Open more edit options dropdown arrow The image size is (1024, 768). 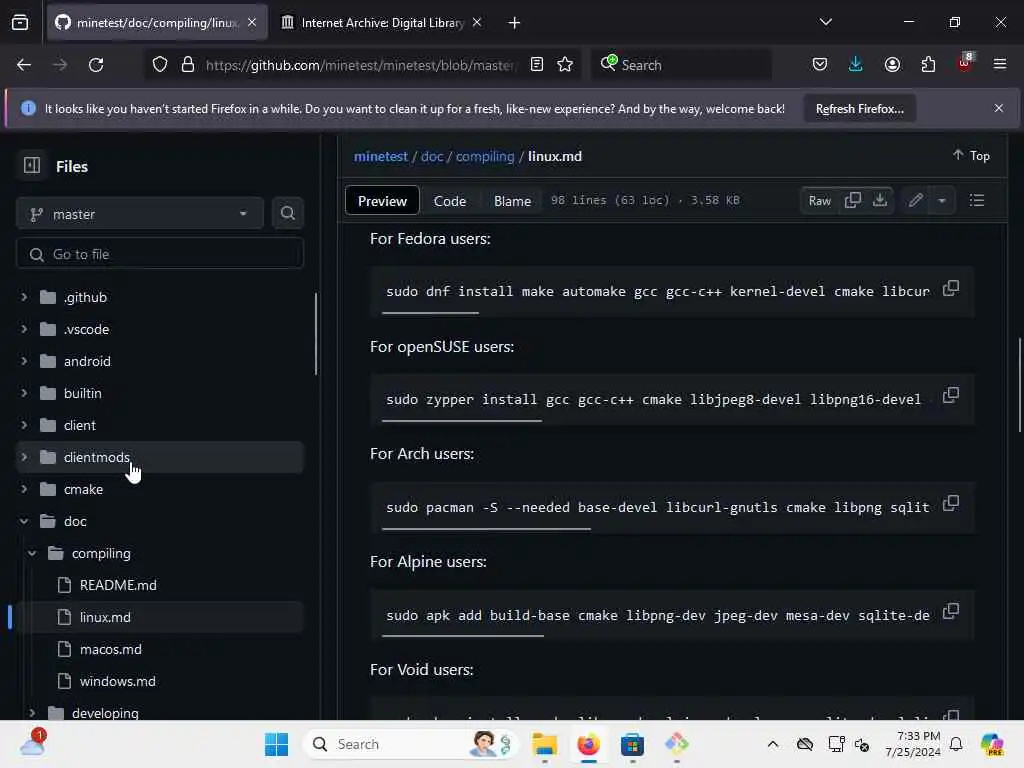(942, 200)
